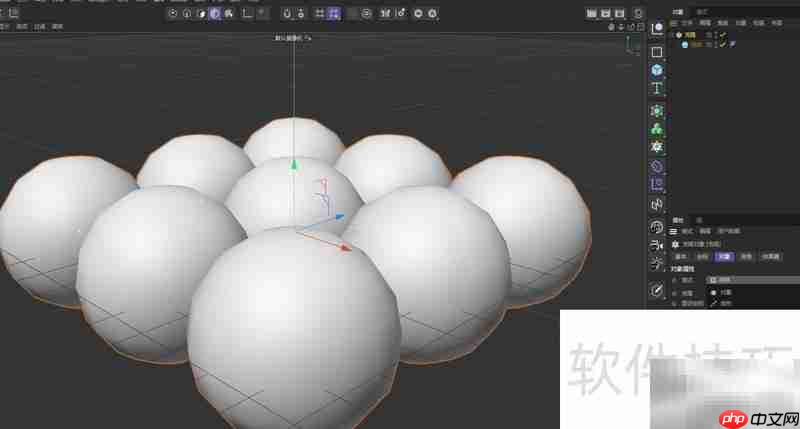
Task: Open the 用户数据 menu in Attribute Manager
Action: click(x=729, y=232)
